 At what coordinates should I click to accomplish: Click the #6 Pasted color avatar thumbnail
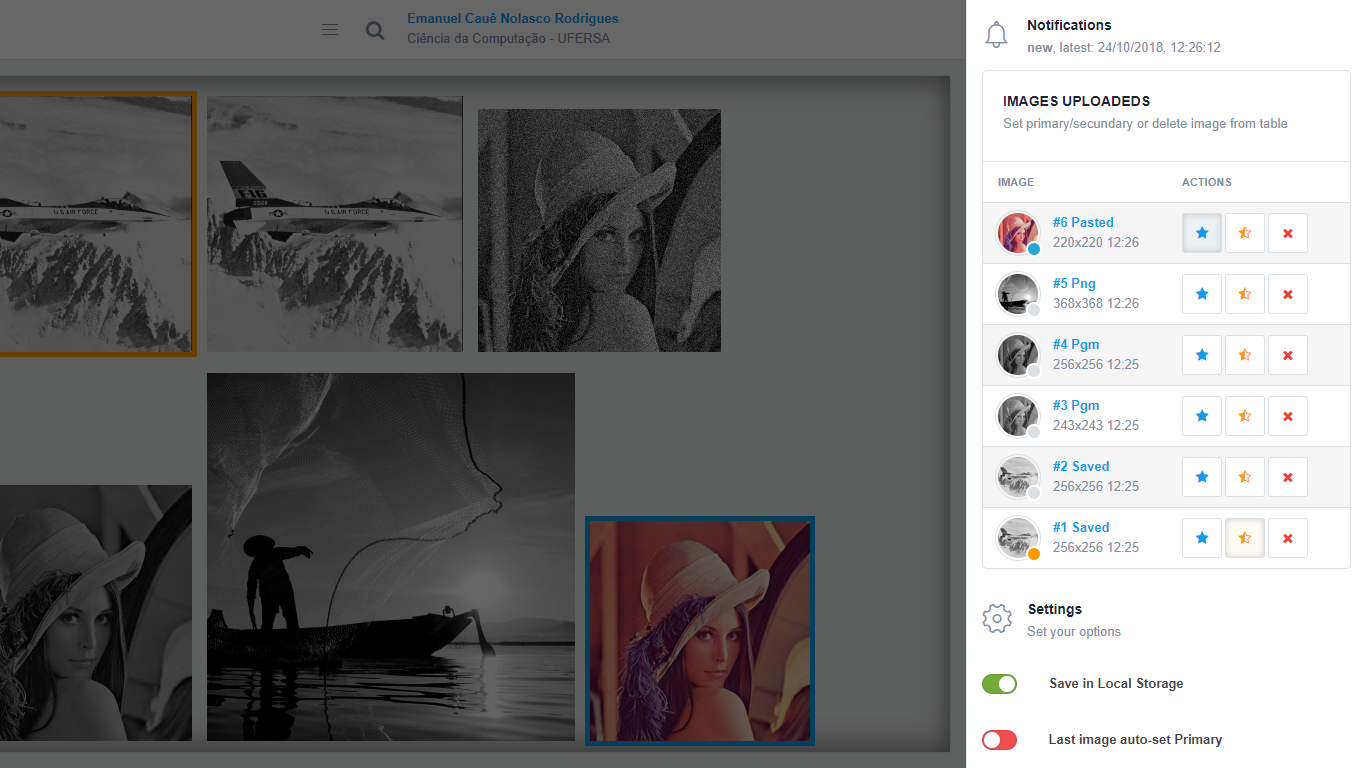1018,233
